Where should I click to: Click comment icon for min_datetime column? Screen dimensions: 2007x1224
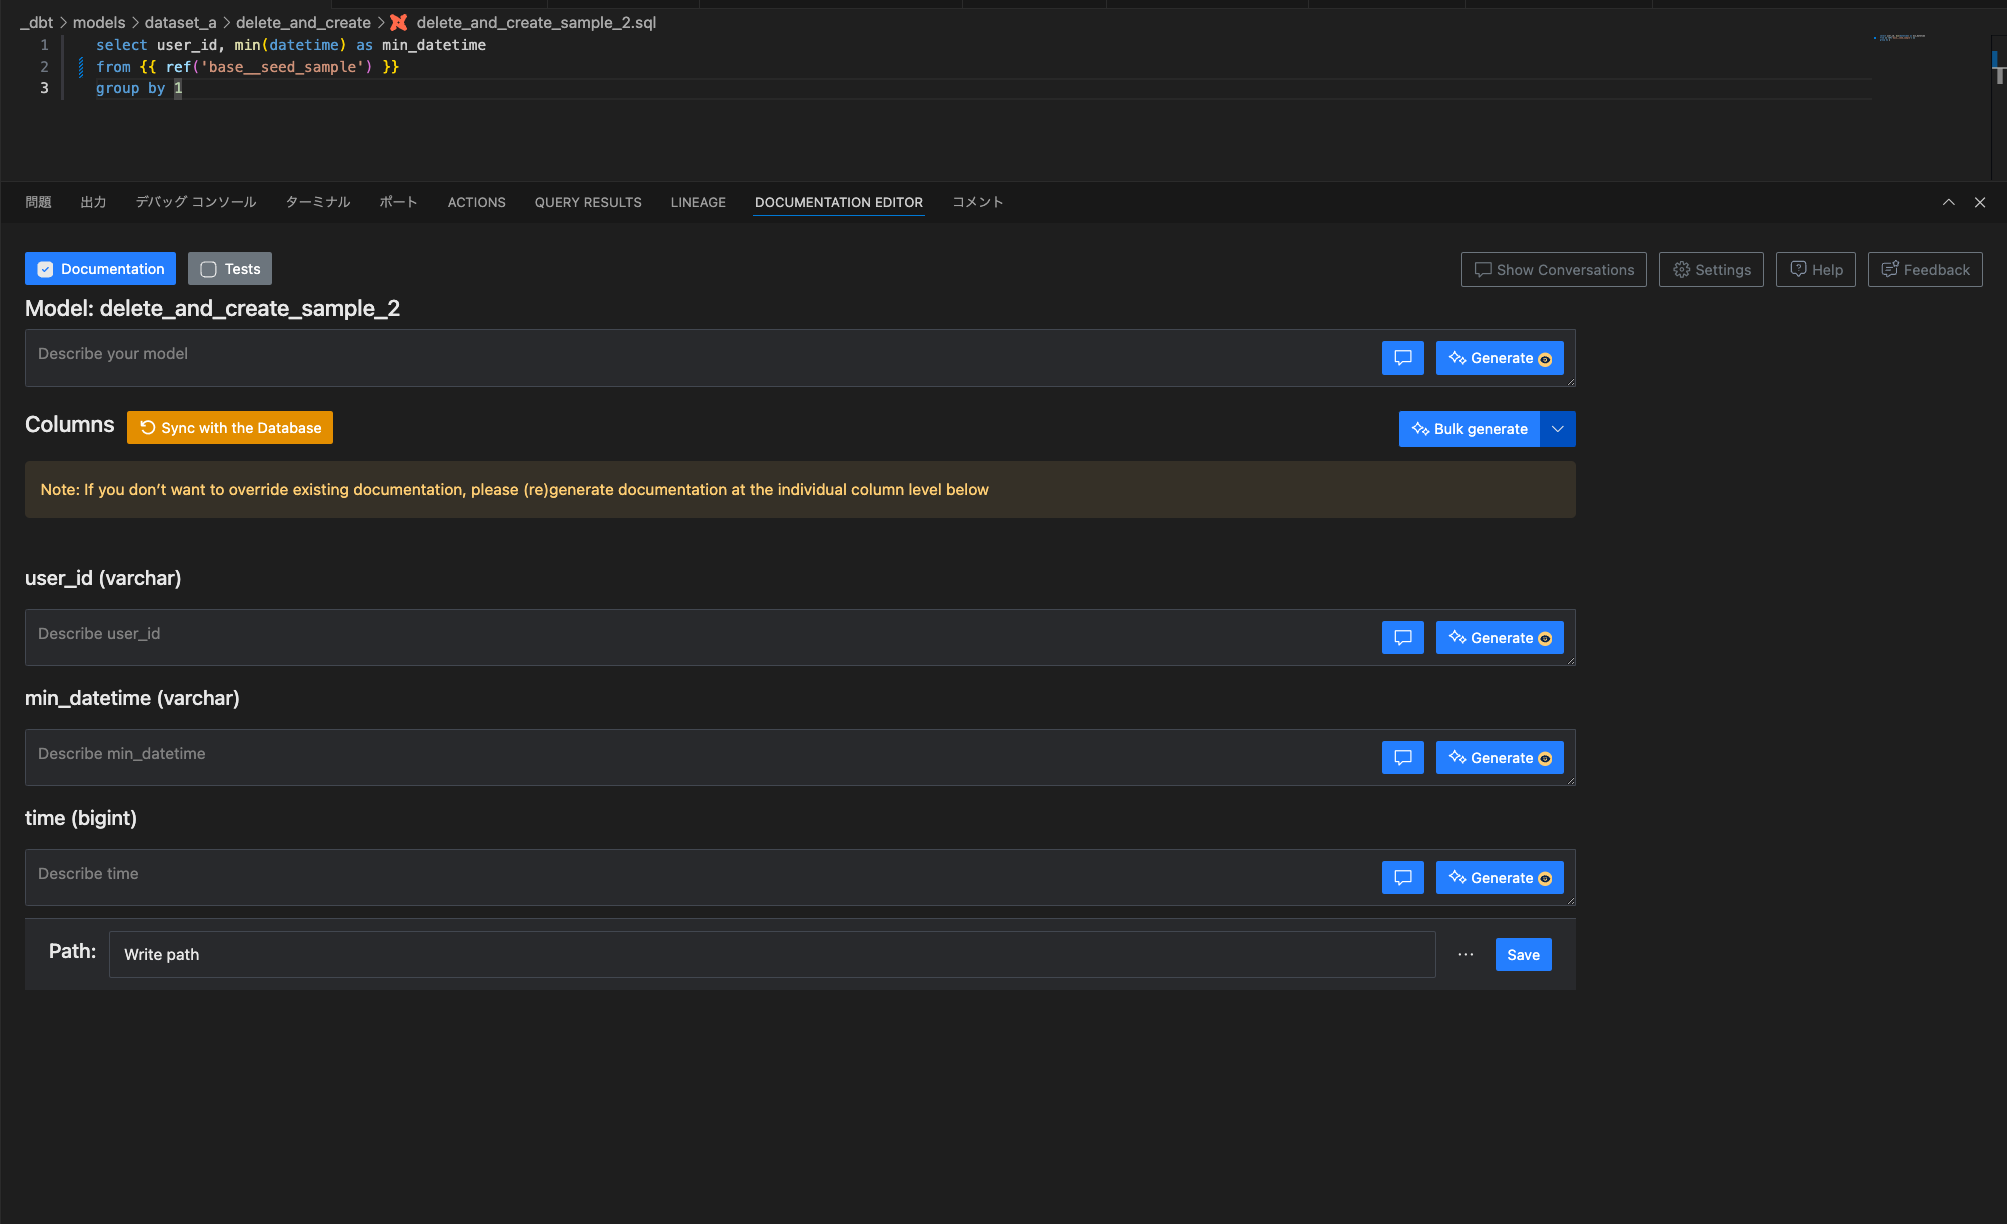click(x=1402, y=758)
